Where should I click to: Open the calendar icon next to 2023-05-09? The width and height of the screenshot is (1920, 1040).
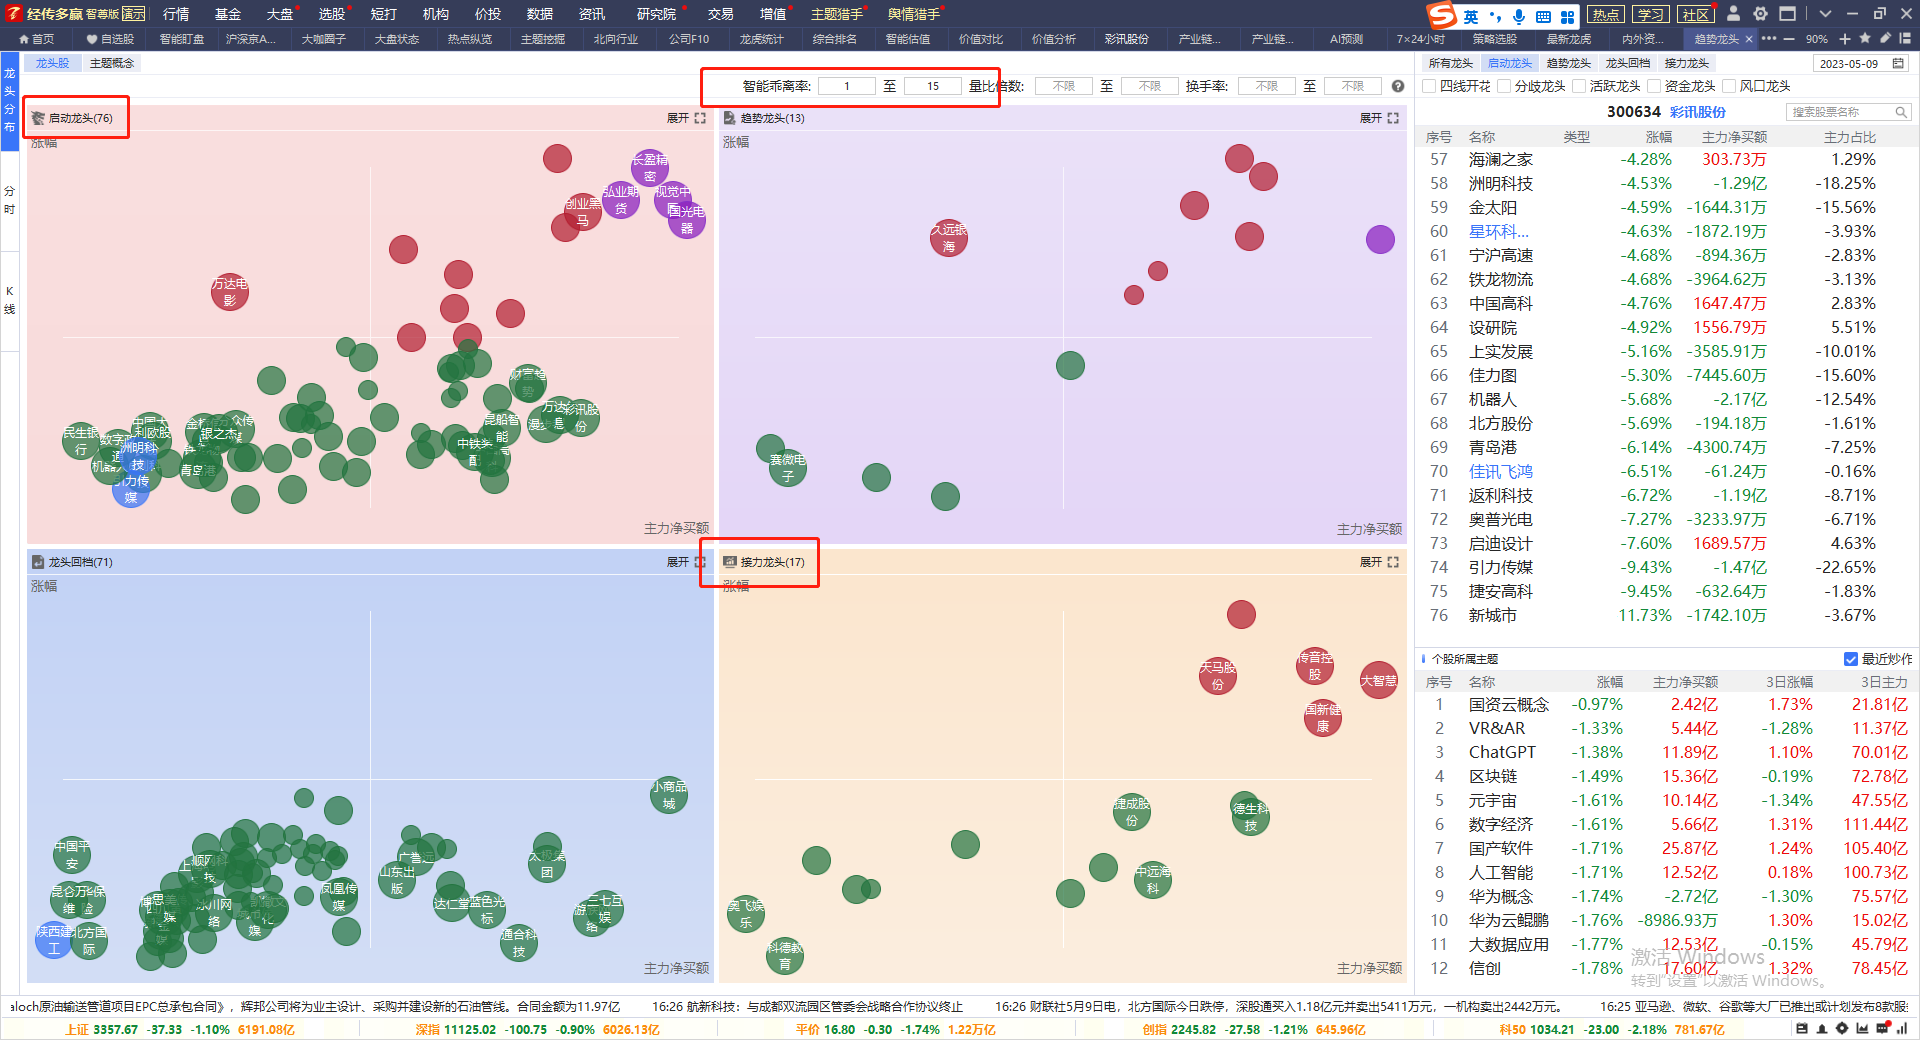[x=1898, y=63]
